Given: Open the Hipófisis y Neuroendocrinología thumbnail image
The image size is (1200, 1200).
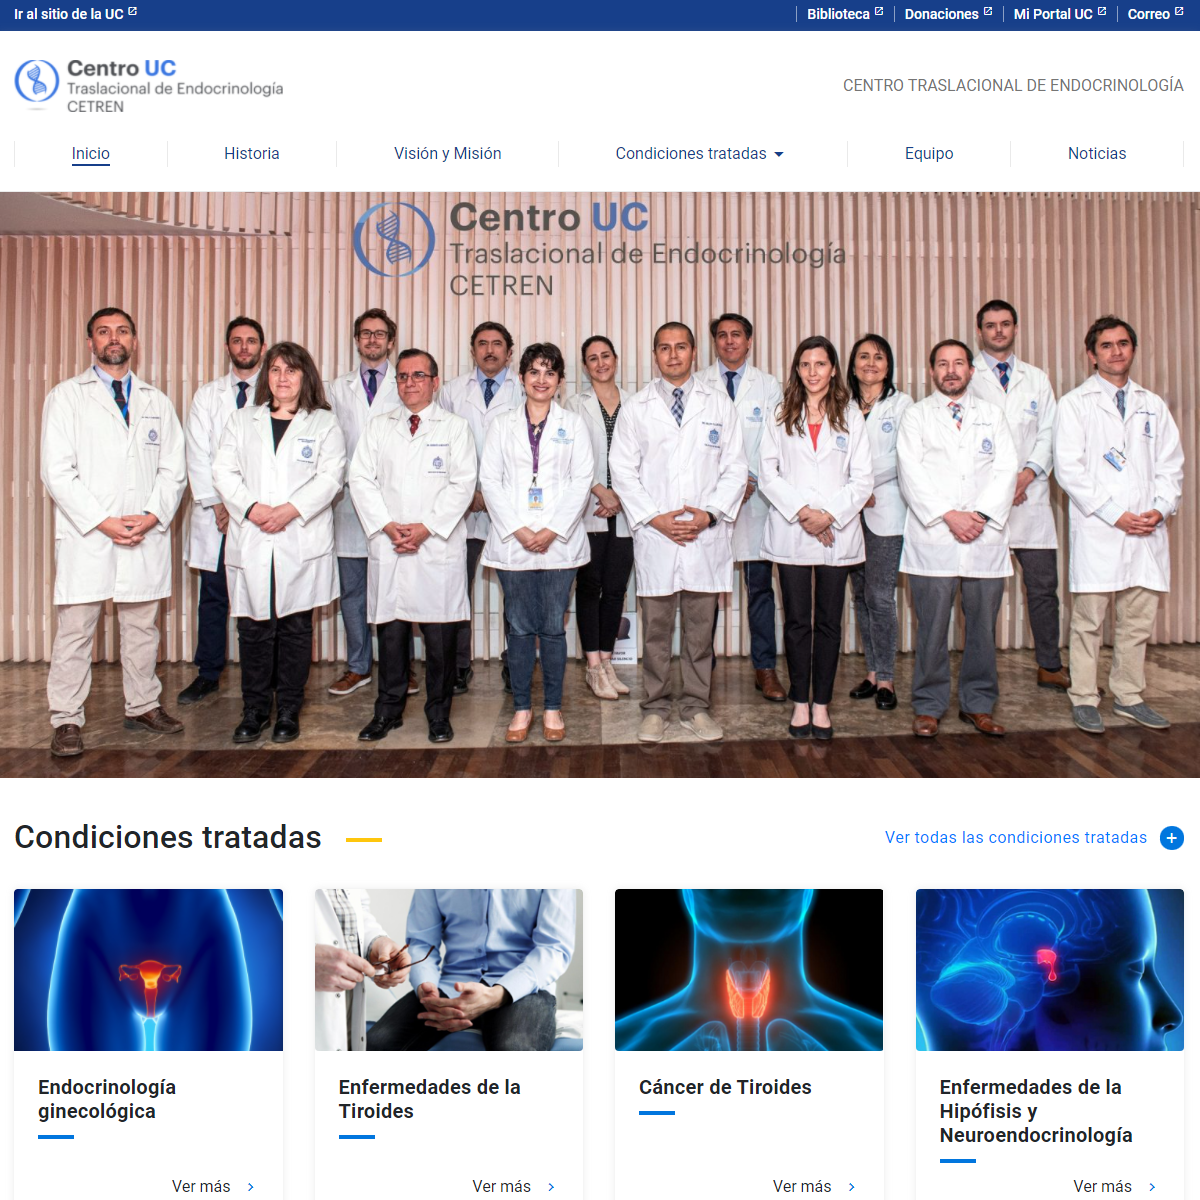Looking at the screenshot, I should [x=1050, y=970].
